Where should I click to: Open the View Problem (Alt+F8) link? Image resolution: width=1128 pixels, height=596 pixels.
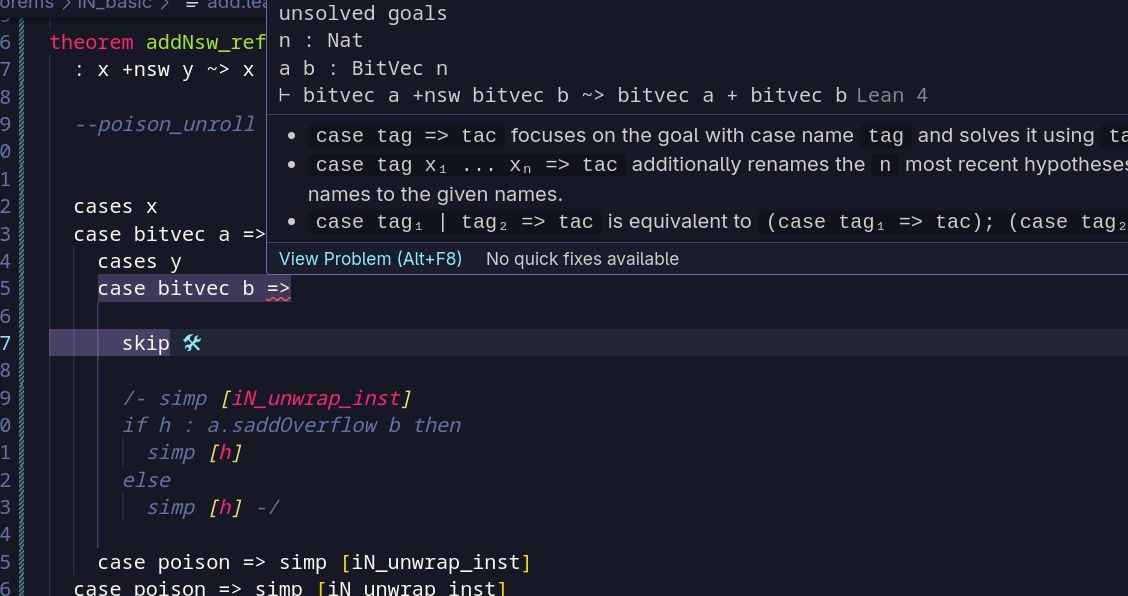(370, 259)
